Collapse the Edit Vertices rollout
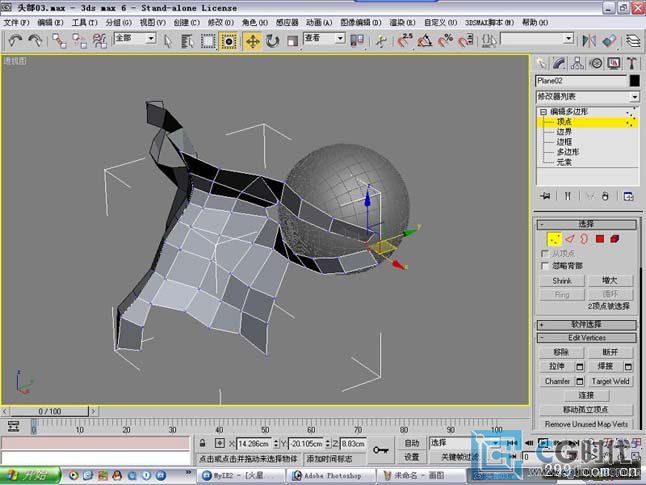The height and width of the screenshot is (485, 646). (587, 338)
